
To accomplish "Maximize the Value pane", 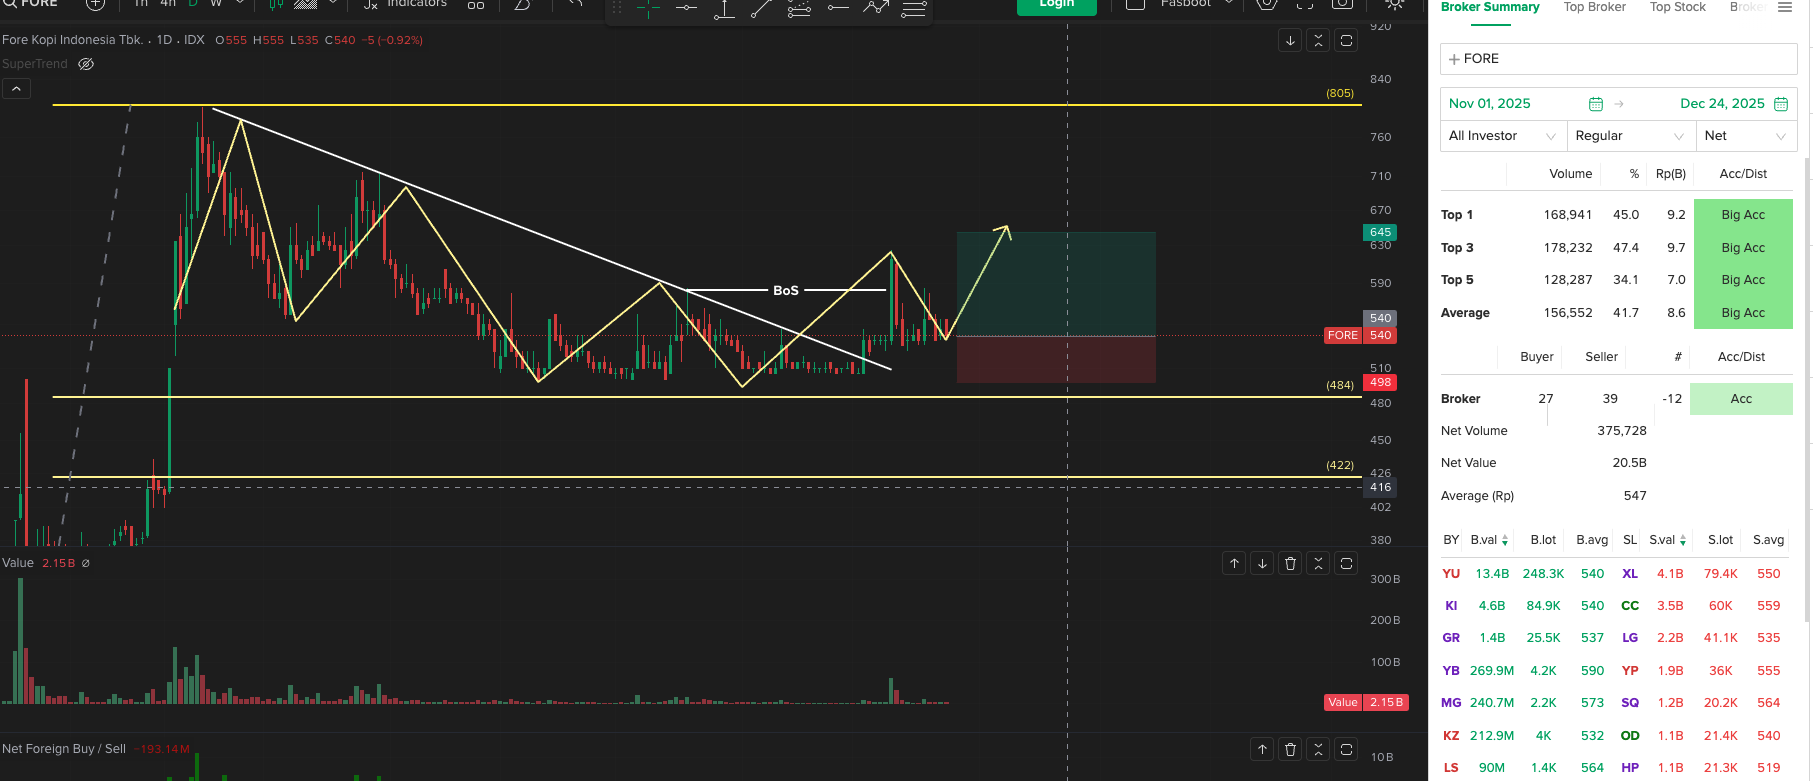I will click(x=1346, y=564).
